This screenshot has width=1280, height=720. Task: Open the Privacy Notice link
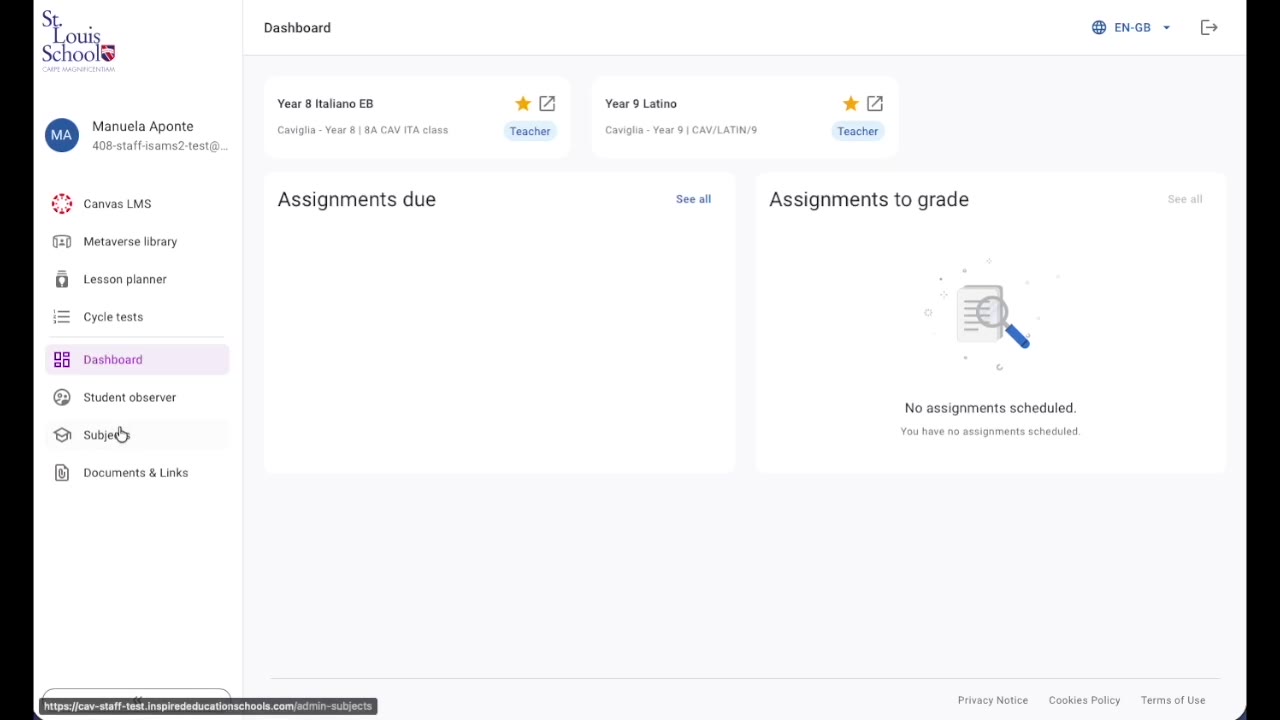coord(993,700)
